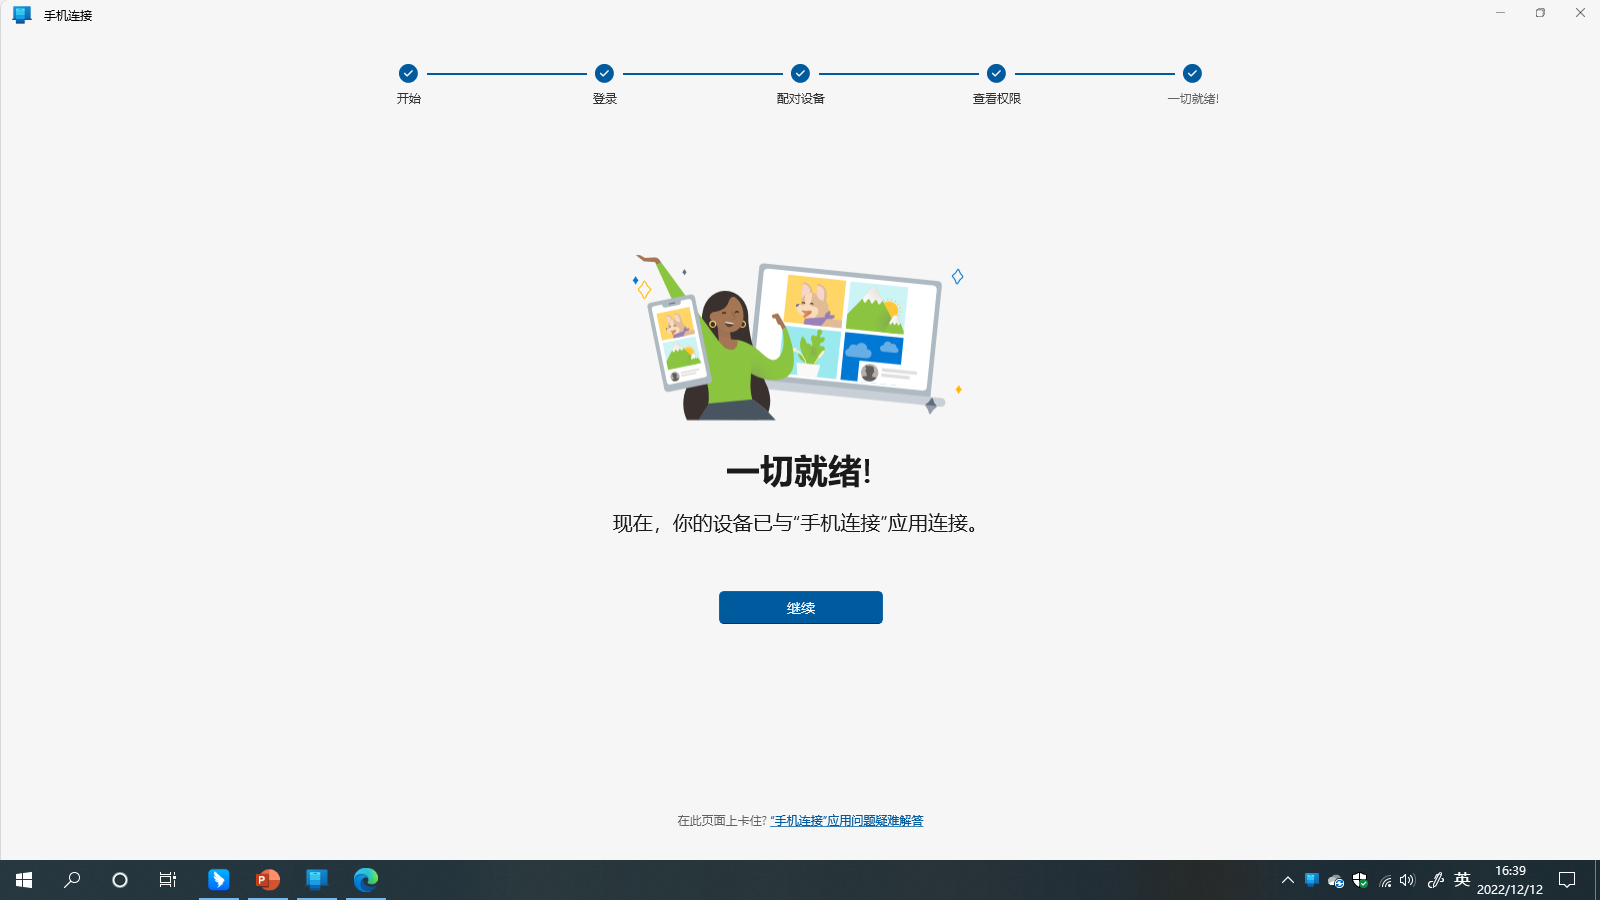The image size is (1600, 900).
Task: Open the "手机连接"应用问题疑难解答 link
Action: pyautogui.click(x=847, y=821)
